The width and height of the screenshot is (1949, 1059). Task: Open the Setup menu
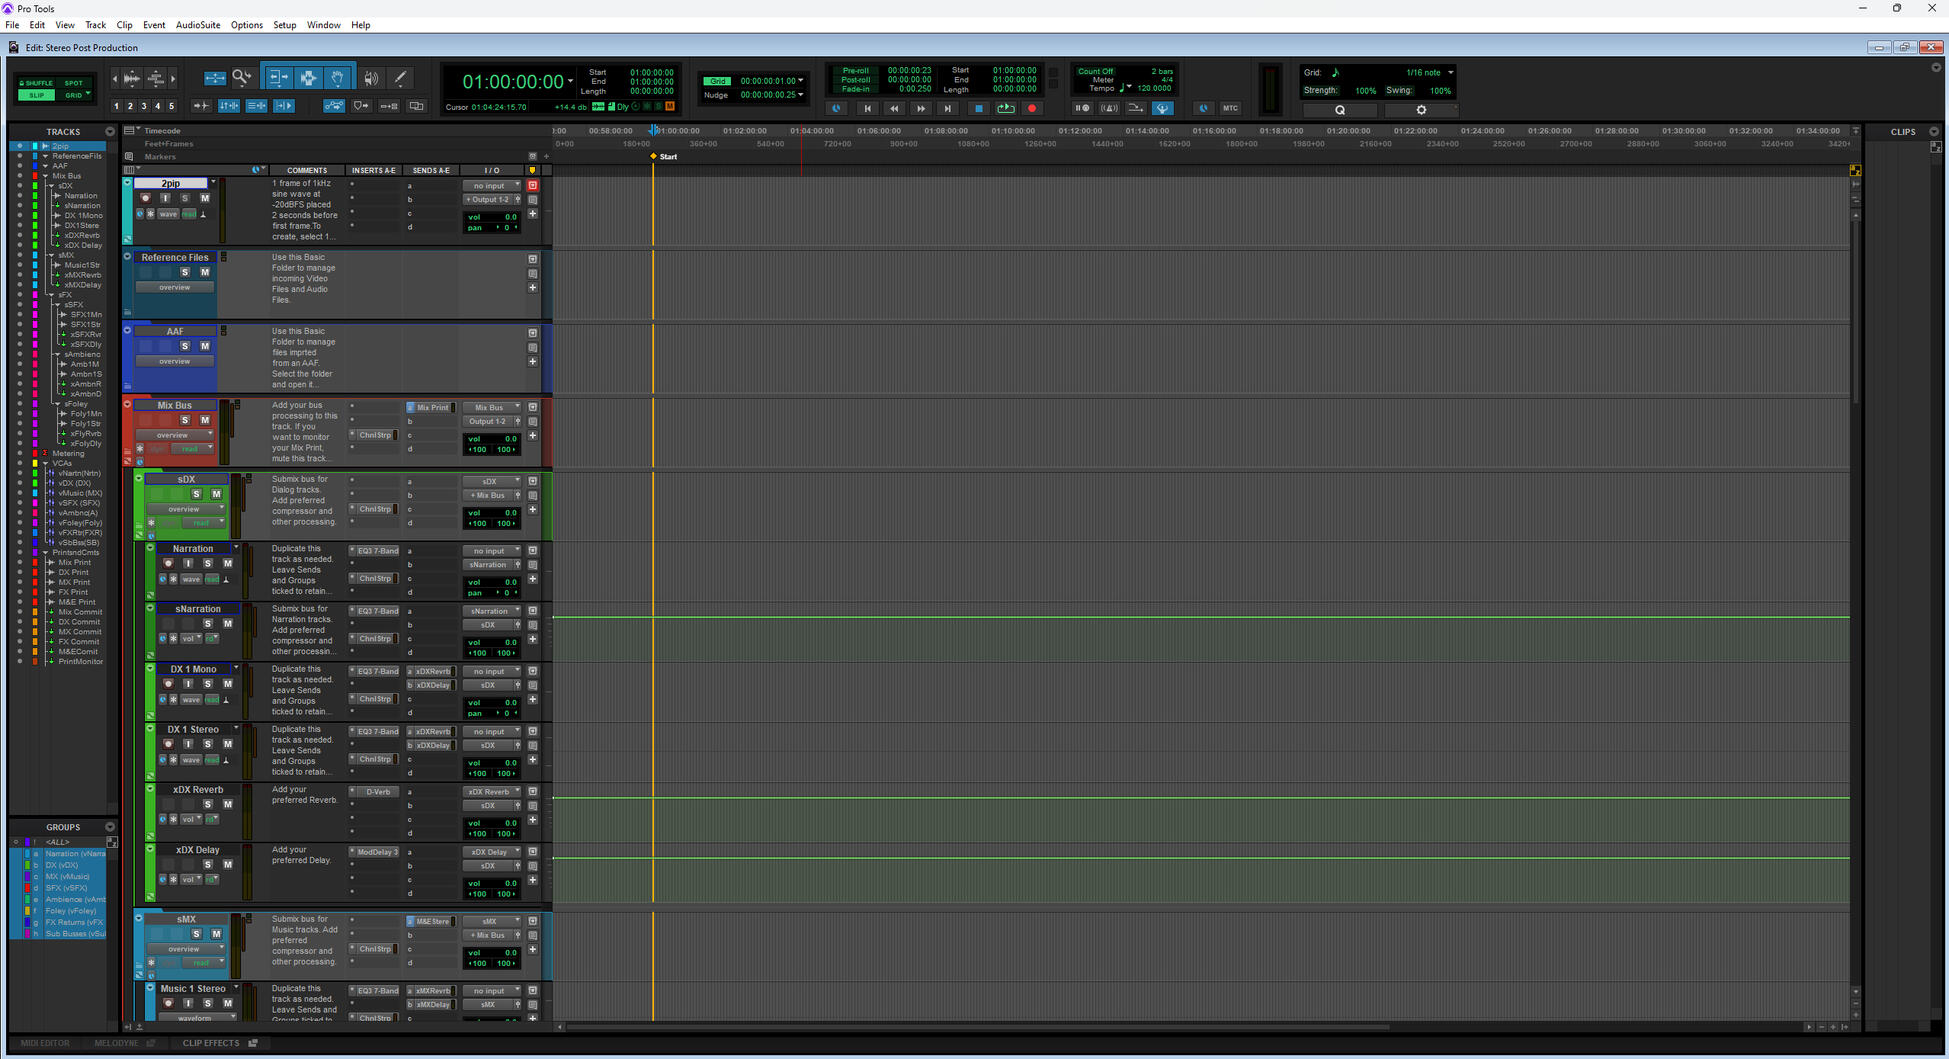click(284, 25)
